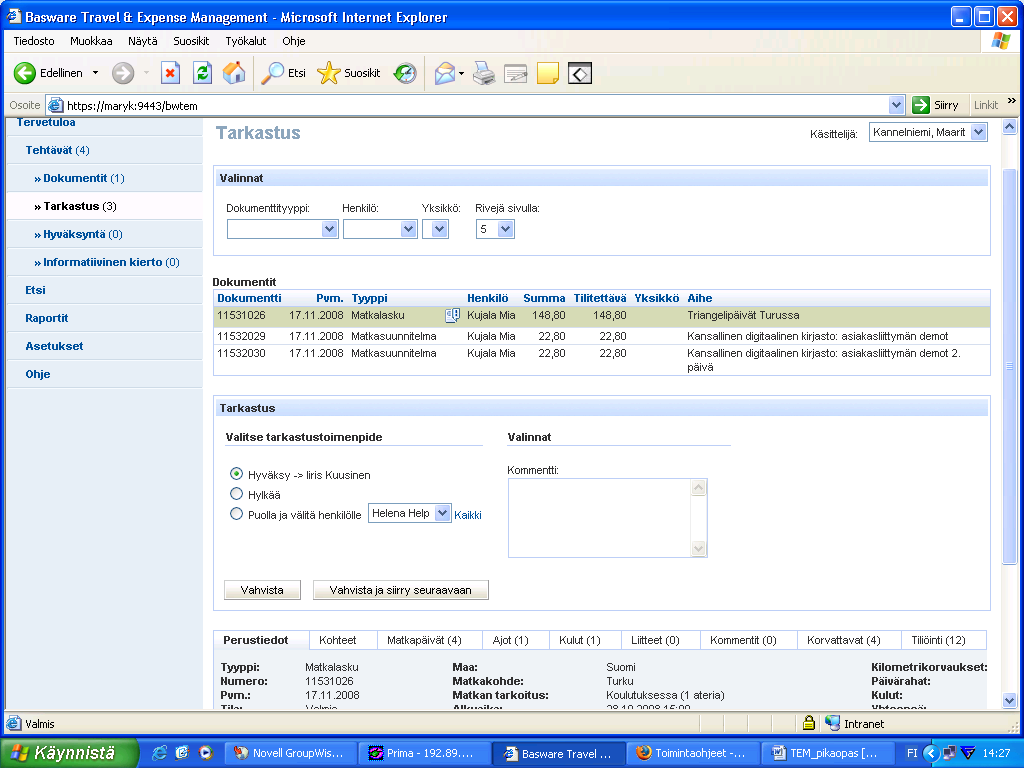Open TEM_pikaopas Word document from taskbar

827,753
